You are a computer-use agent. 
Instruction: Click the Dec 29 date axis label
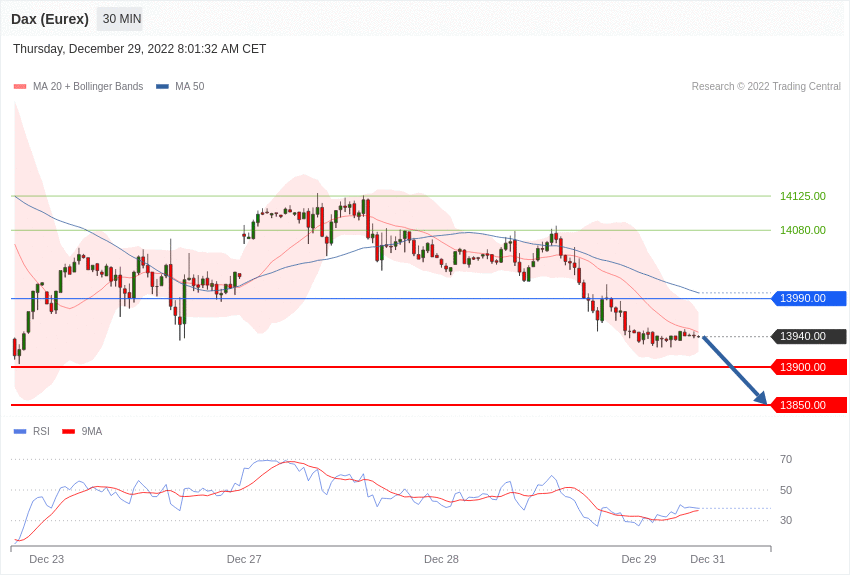click(639, 559)
